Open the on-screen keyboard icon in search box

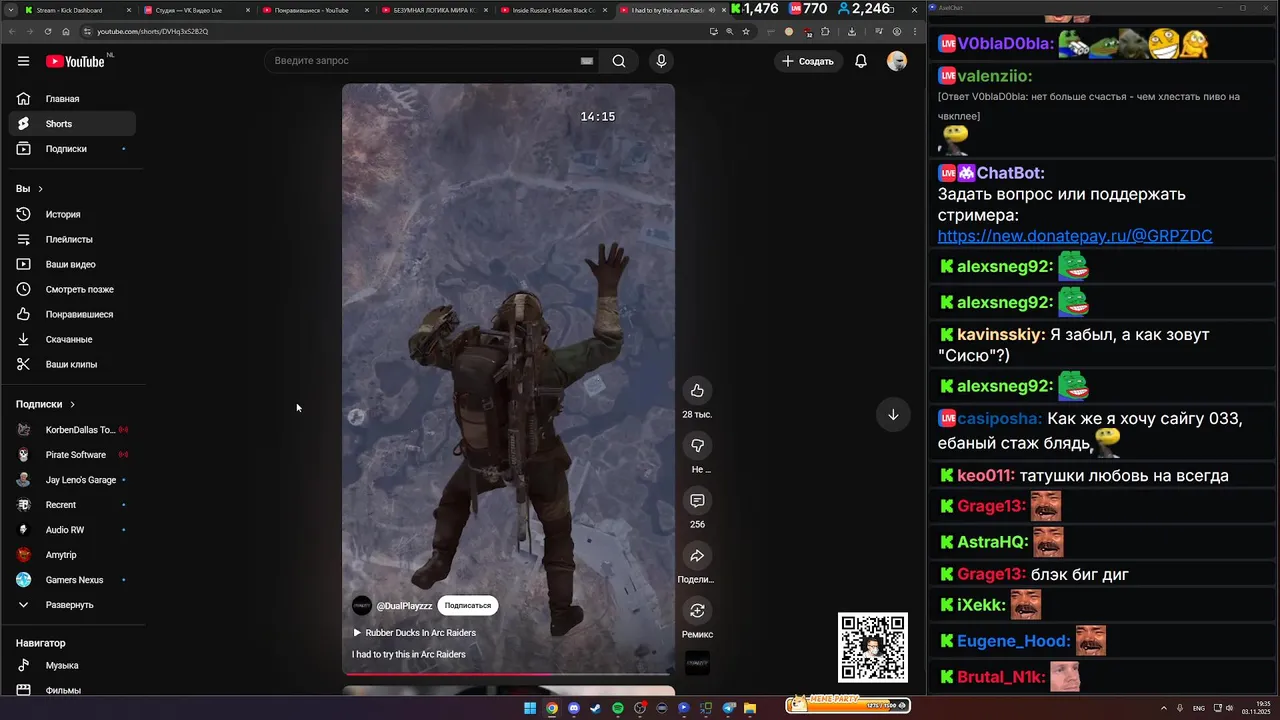coord(587,61)
